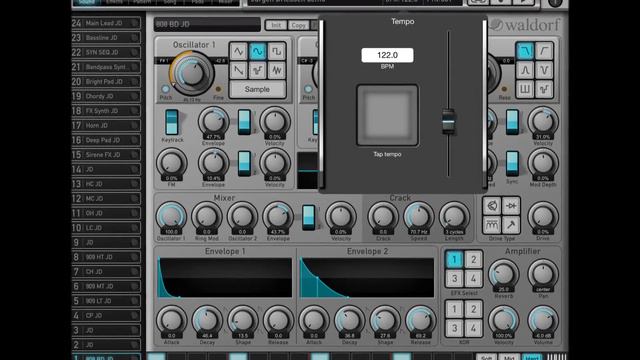
Task: Click the Pitch LED button on Oscillator 1
Action: [165, 89]
